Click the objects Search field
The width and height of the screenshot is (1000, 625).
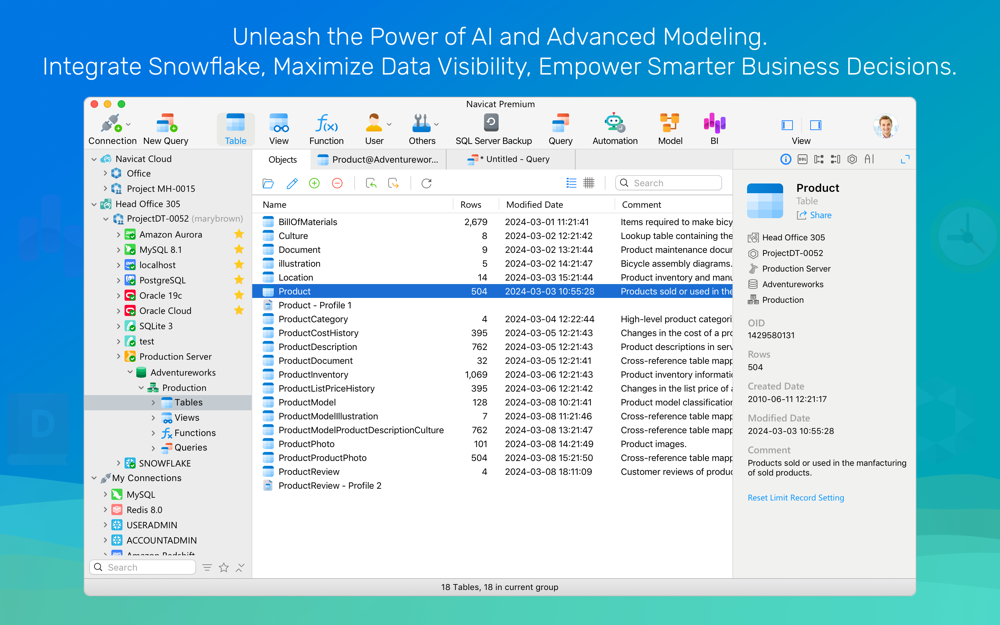click(668, 183)
